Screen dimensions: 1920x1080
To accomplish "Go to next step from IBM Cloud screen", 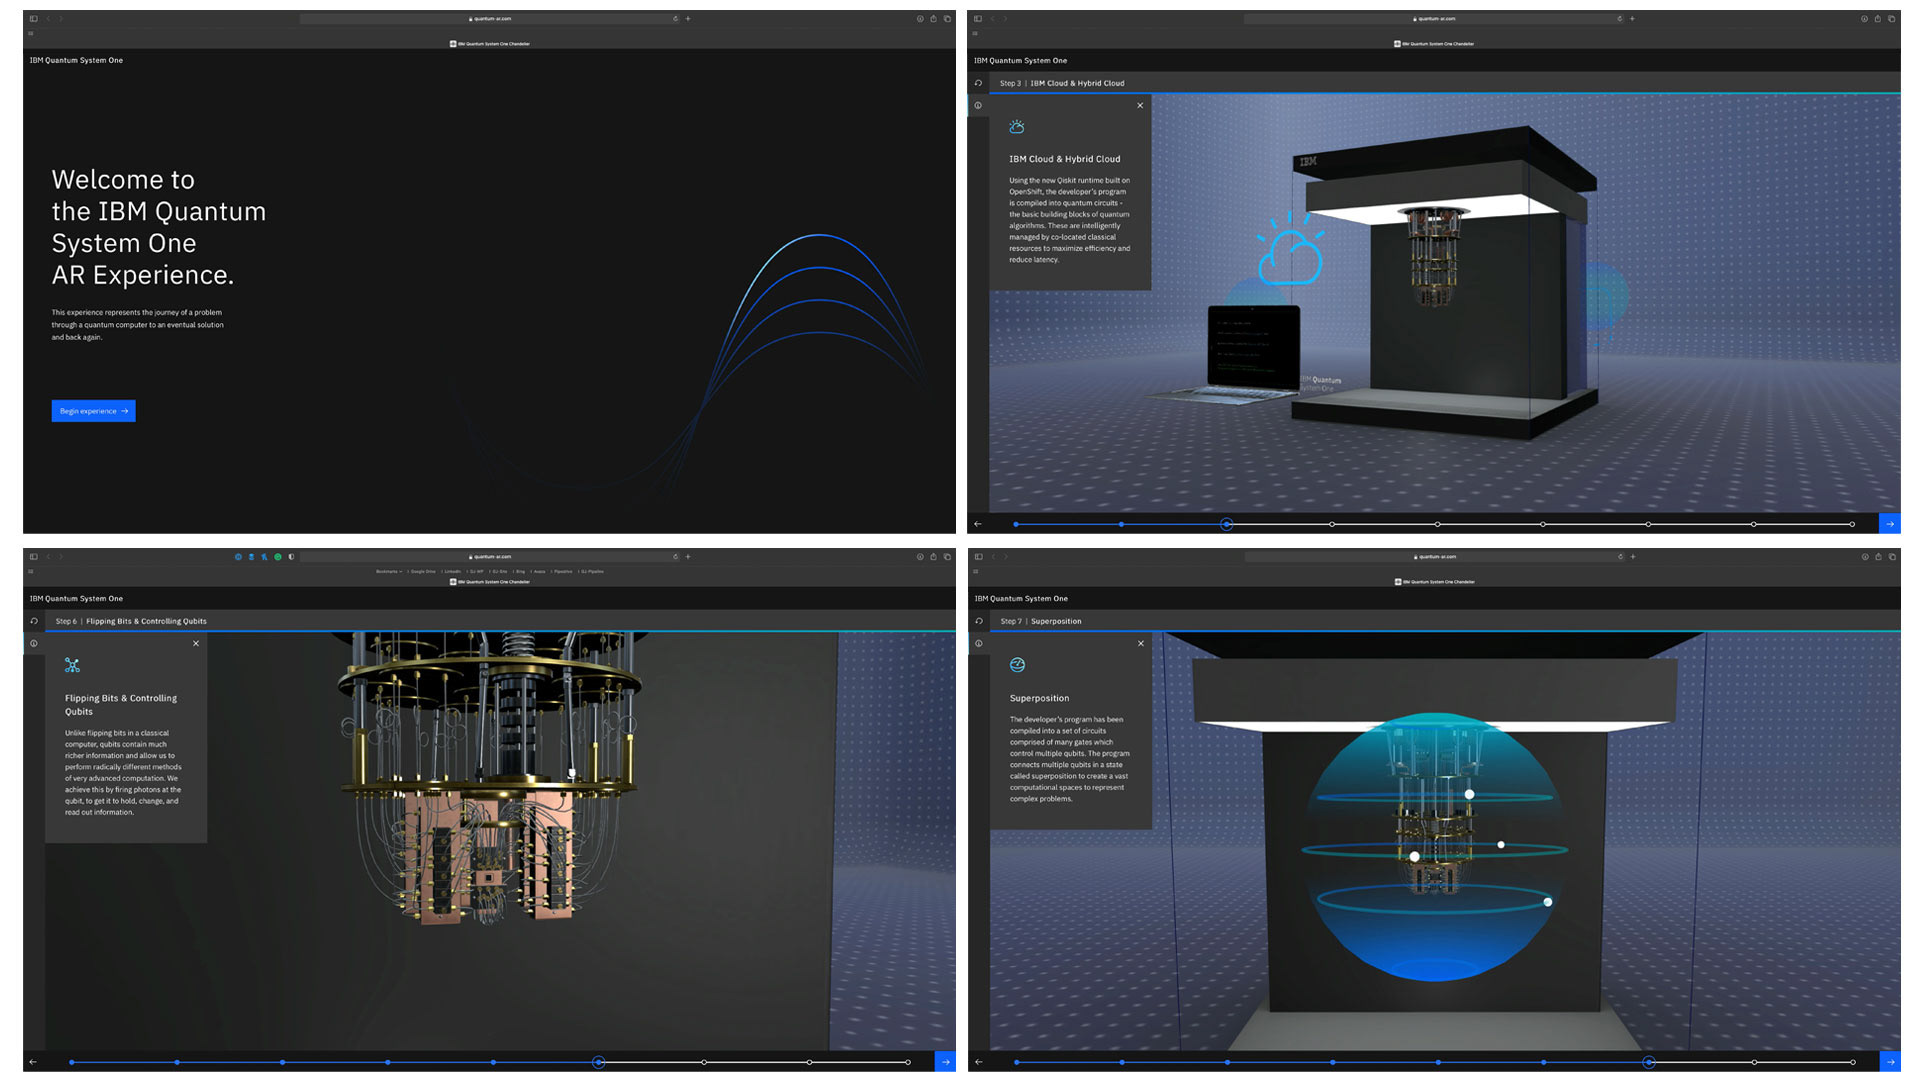I will coord(1889,524).
